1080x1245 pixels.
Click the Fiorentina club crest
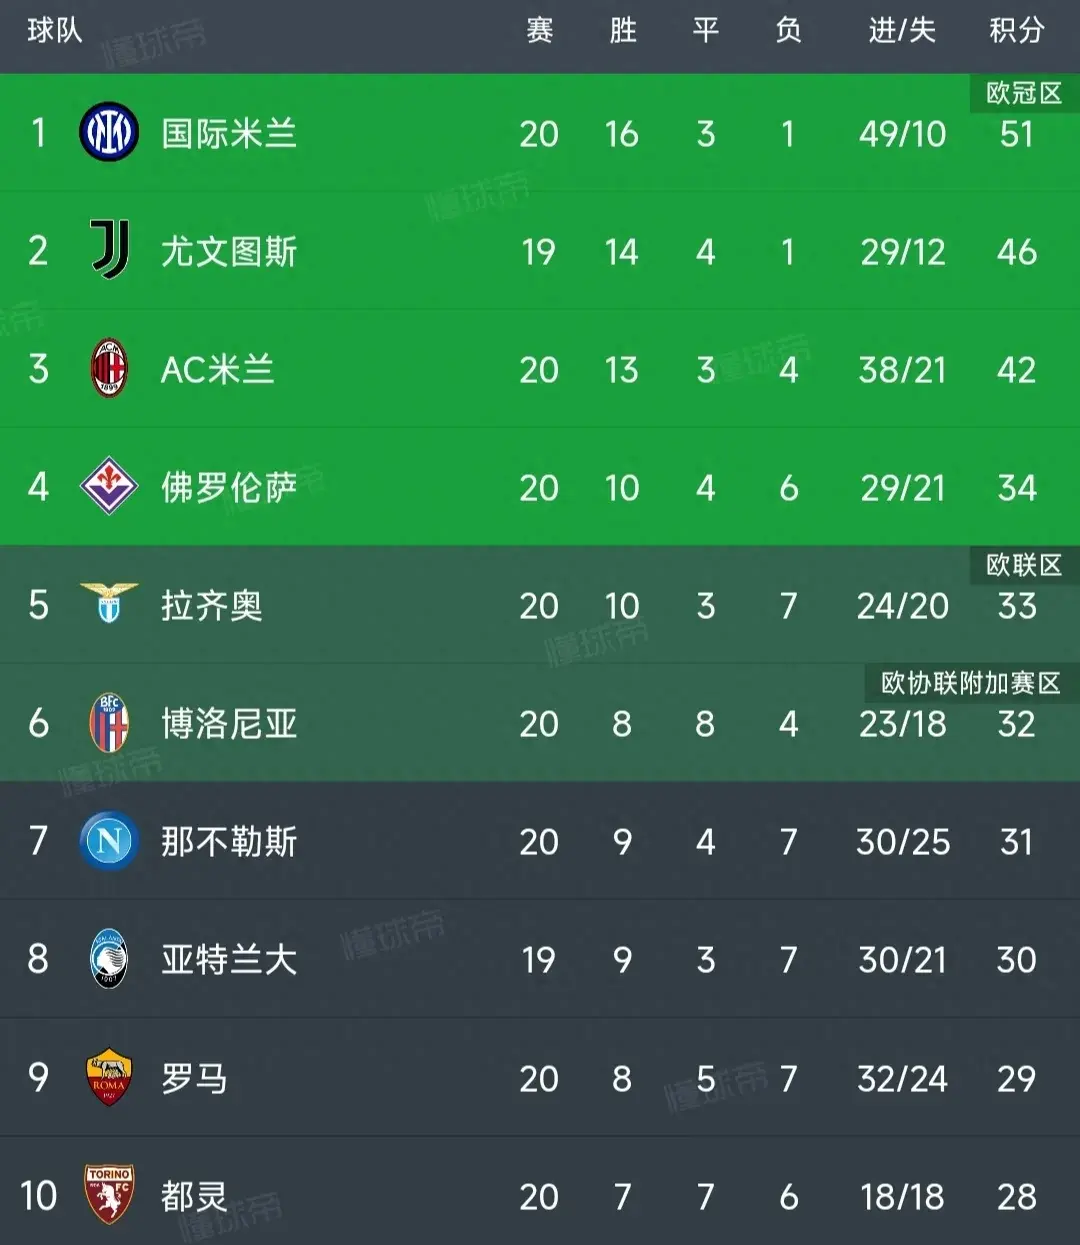click(107, 487)
